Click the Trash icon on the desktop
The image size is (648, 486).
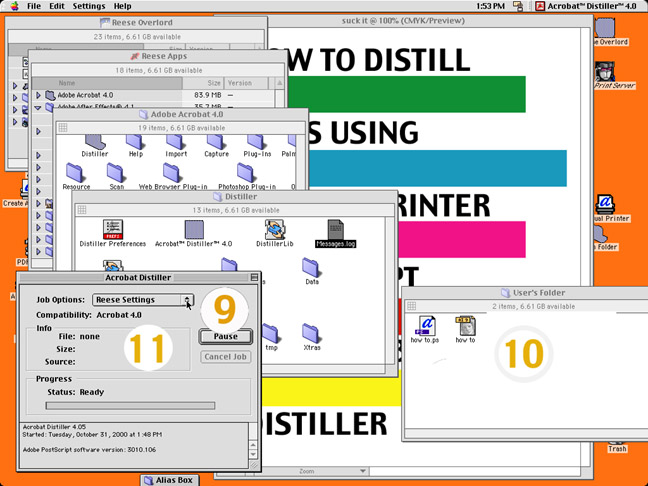(617, 447)
